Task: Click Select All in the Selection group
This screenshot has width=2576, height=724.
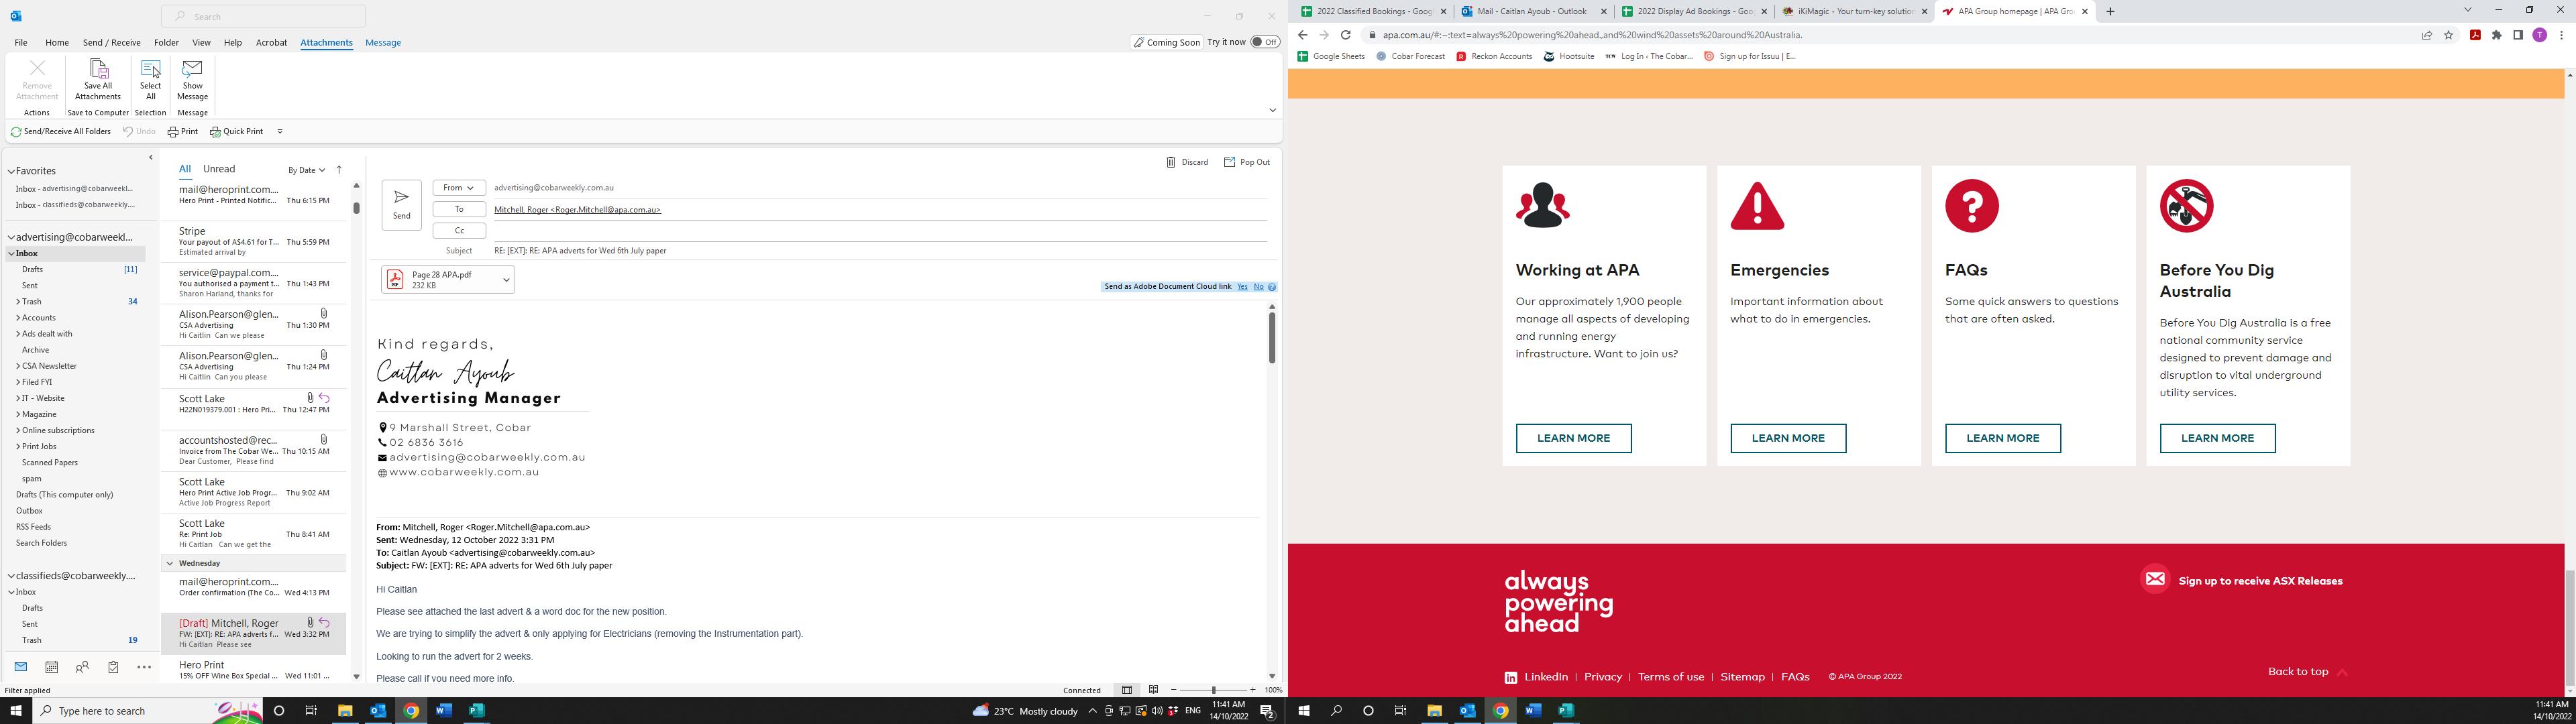Action: (x=150, y=80)
